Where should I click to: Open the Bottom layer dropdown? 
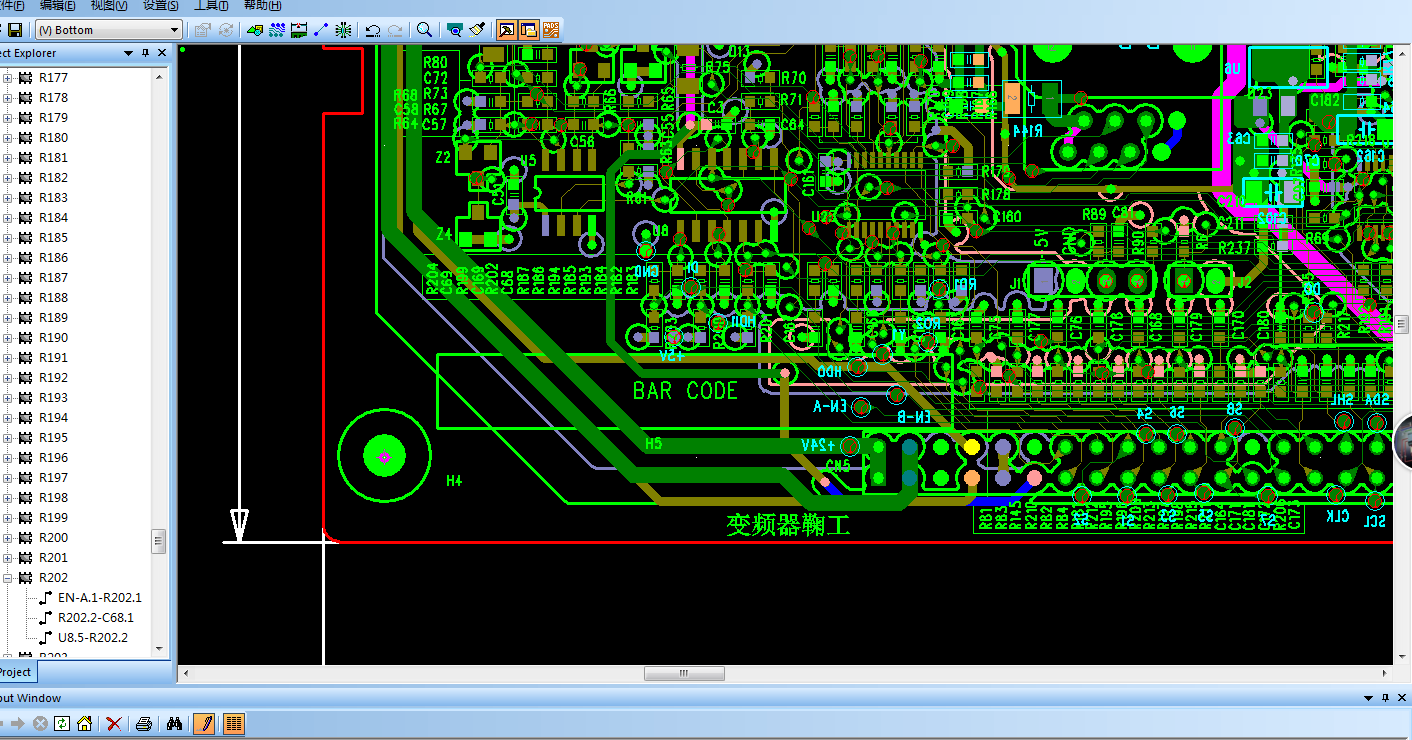[109, 30]
